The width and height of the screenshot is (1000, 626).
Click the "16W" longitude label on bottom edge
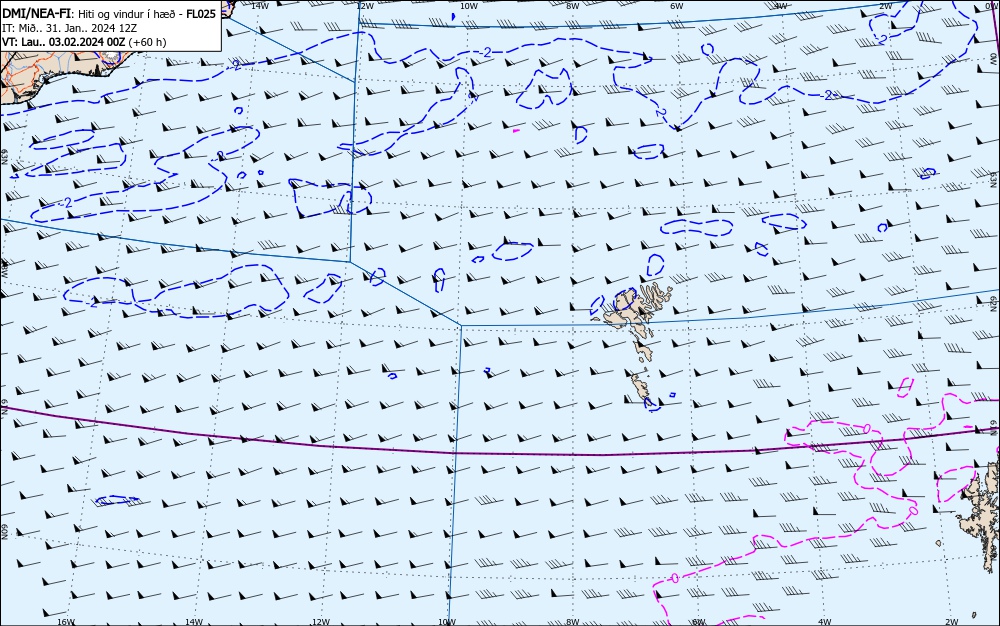coord(66,622)
